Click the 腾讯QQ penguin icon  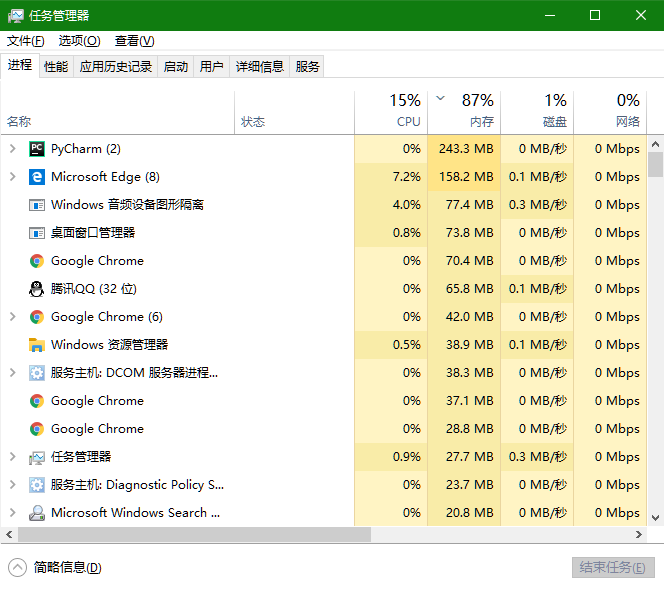tap(37, 289)
